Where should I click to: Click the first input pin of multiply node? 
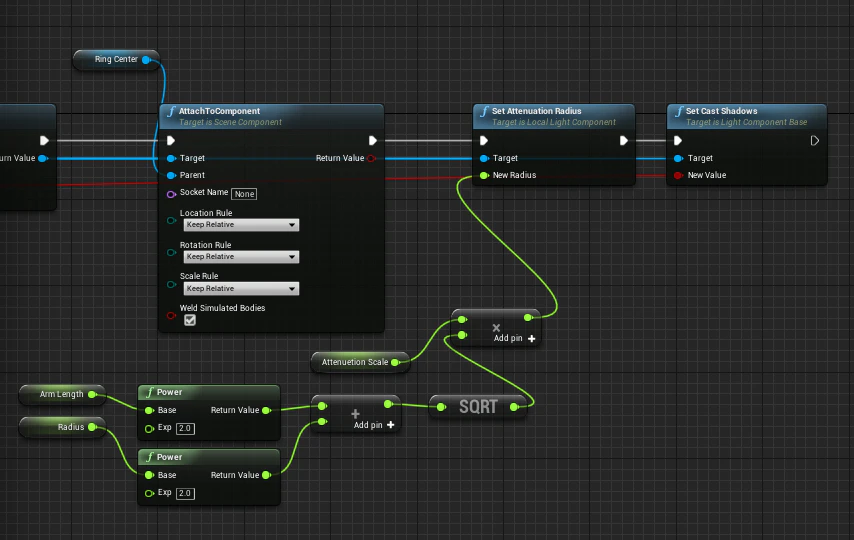pos(462,319)
